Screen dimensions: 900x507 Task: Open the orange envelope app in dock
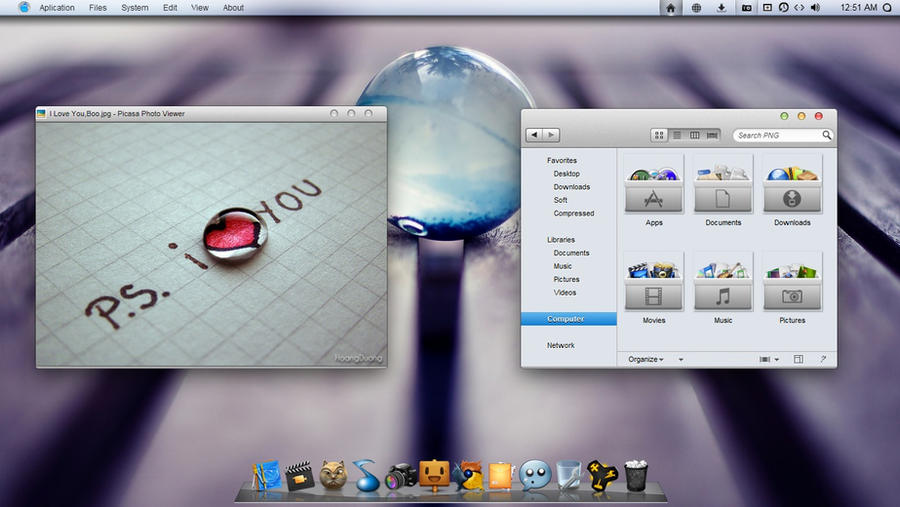[501, 476]
